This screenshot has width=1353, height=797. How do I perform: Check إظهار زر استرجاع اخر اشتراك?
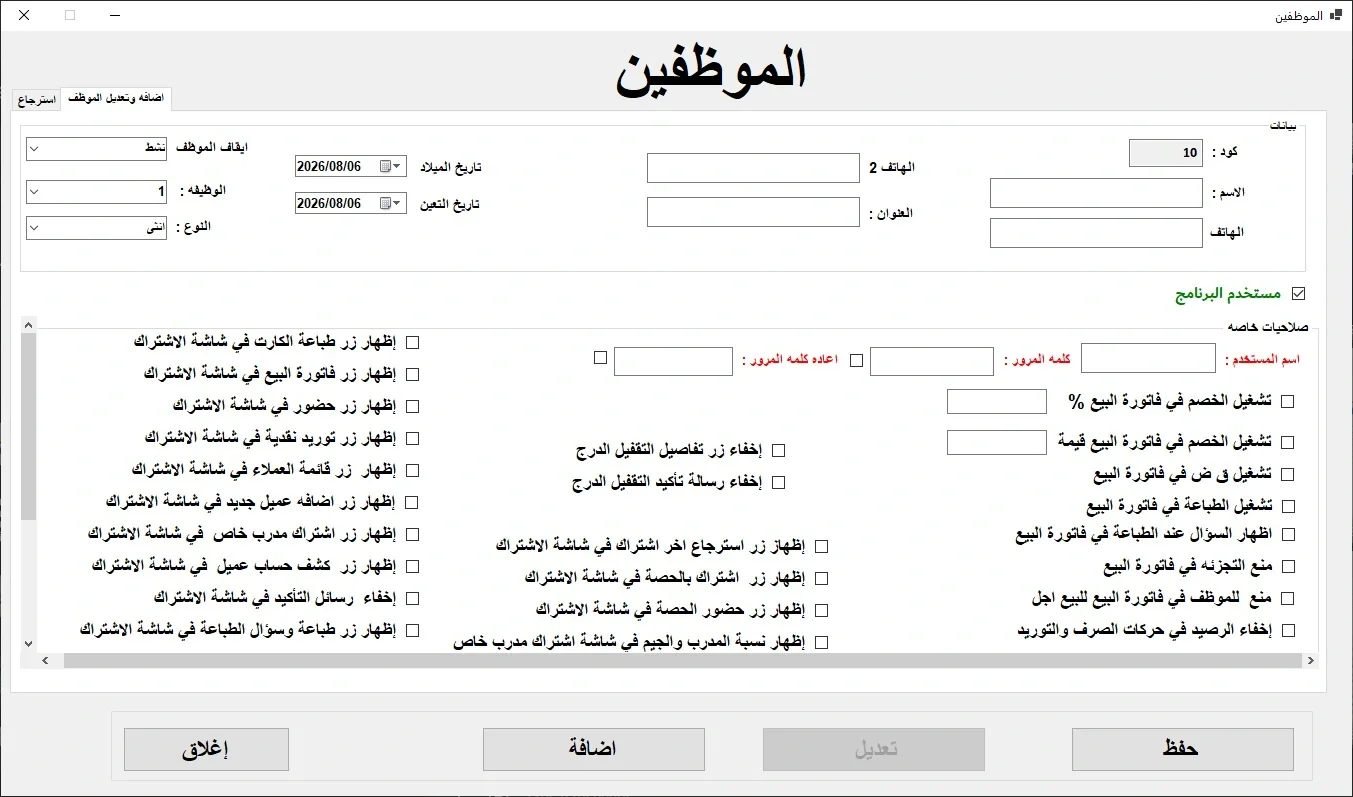(x=822, y=547)
